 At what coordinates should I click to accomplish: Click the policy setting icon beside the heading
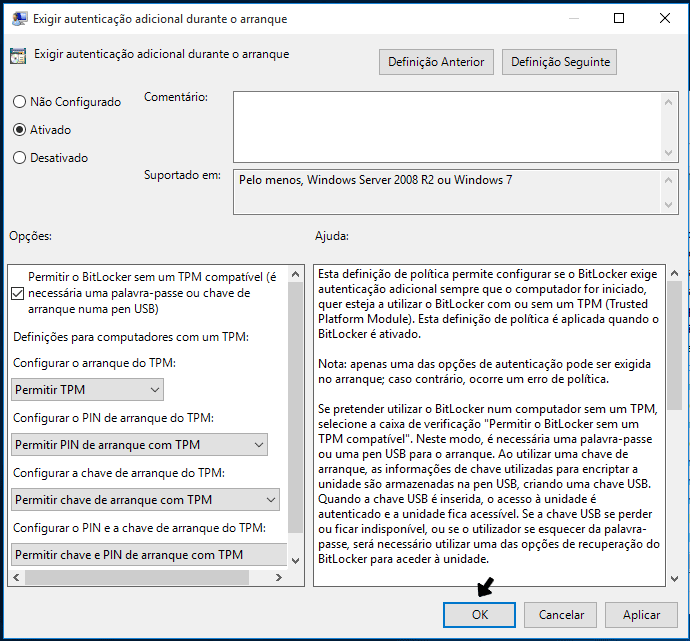pyautogui.click(x=18, y=56)
